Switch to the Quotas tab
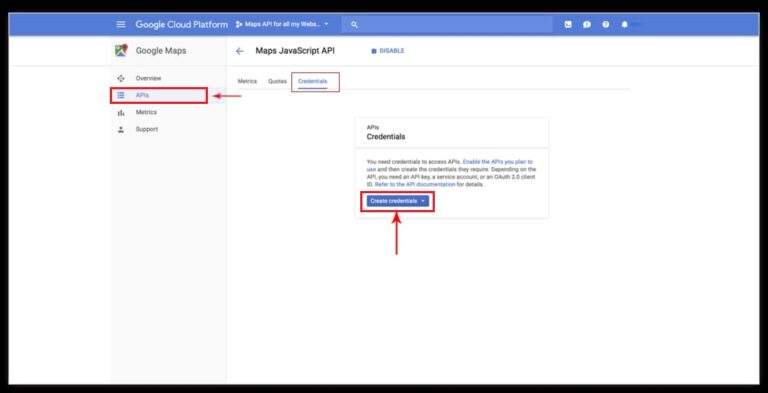This screenshot has width=768, height=393. [277, 81]
